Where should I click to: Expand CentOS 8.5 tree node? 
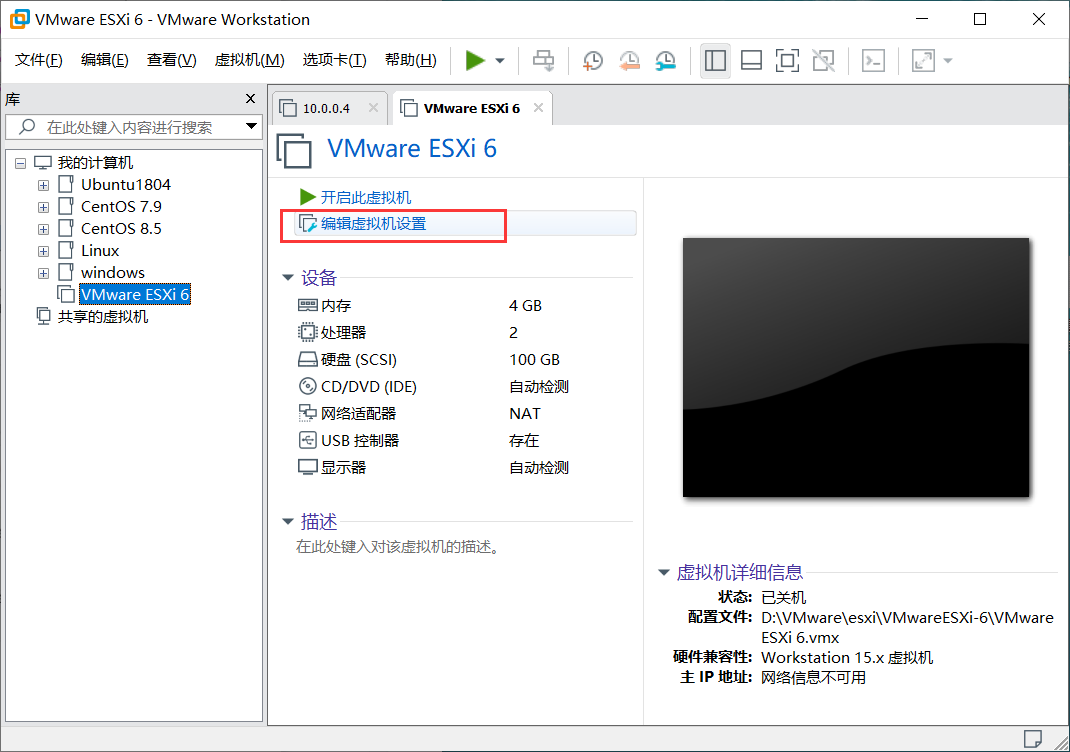(43, 229)
